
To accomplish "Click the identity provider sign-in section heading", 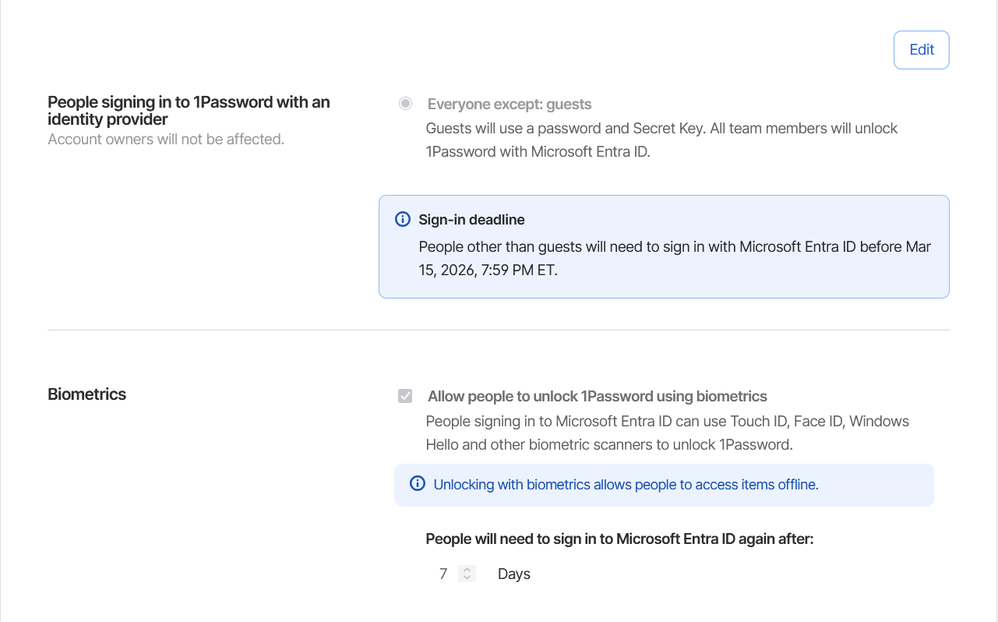I will point(188,110).
